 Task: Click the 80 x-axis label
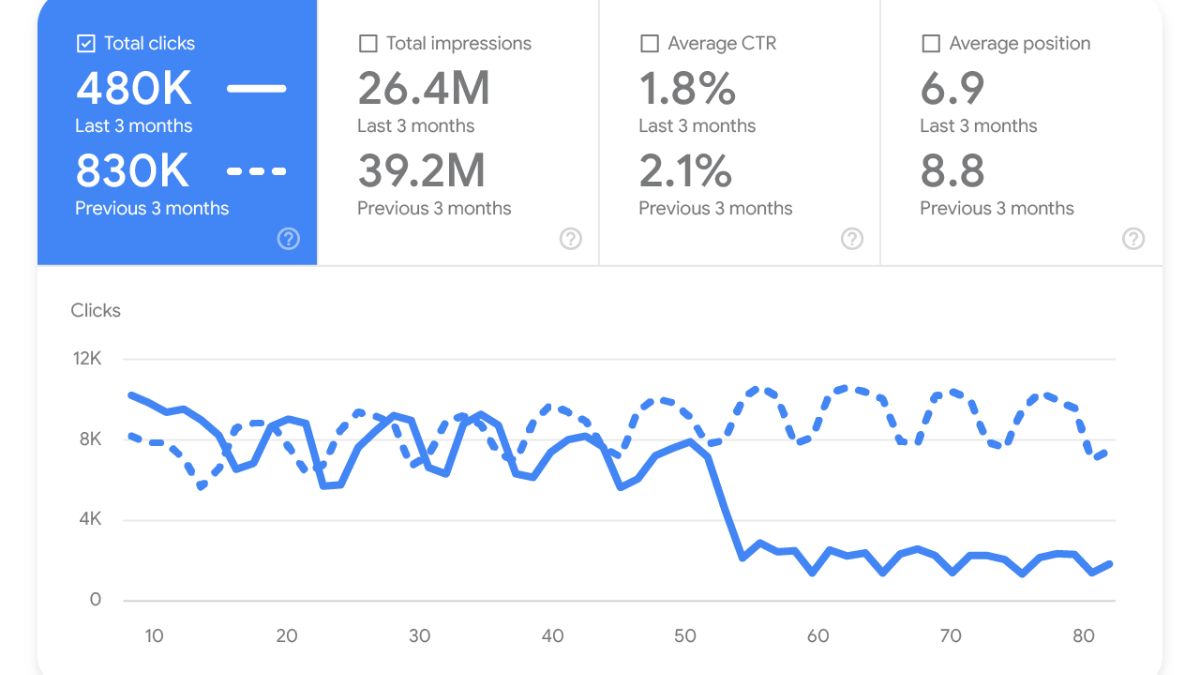(x=1083, y=636)
